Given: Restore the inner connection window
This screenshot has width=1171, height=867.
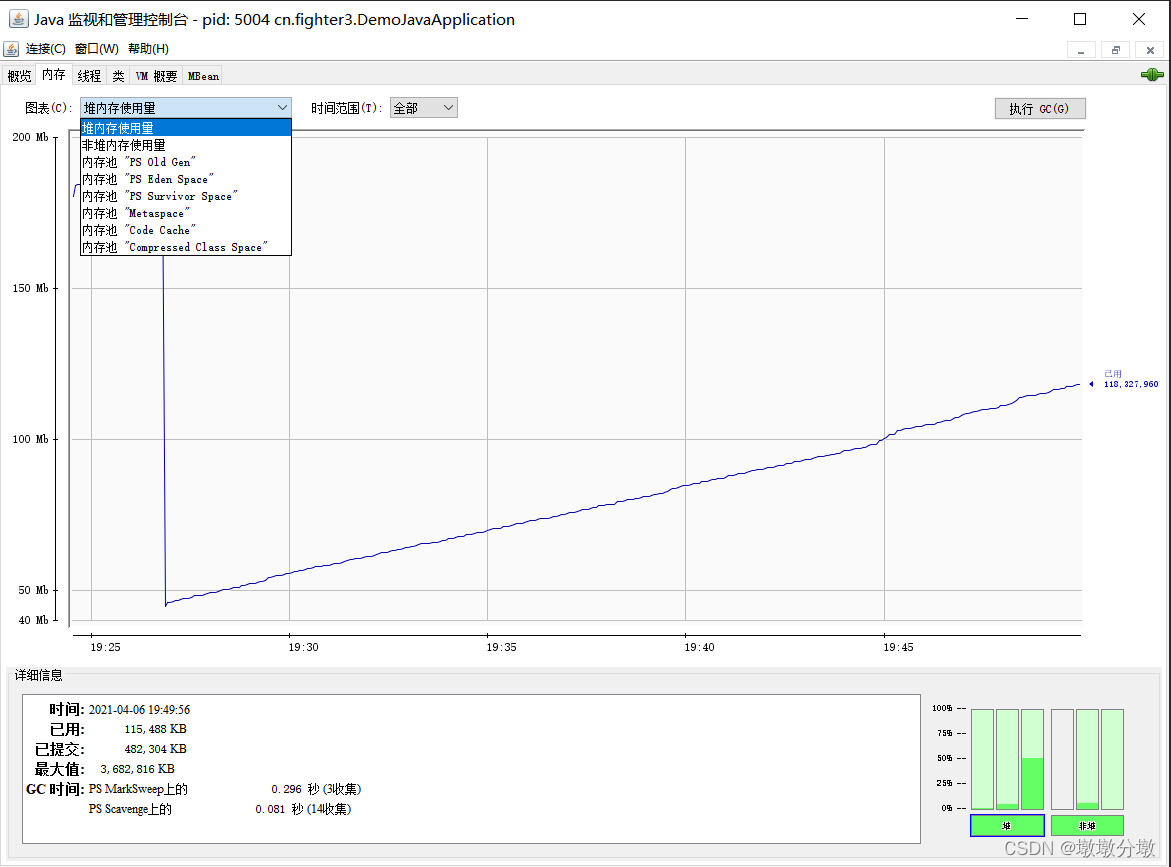Looking at the screenshot, I should point(1116,50).
